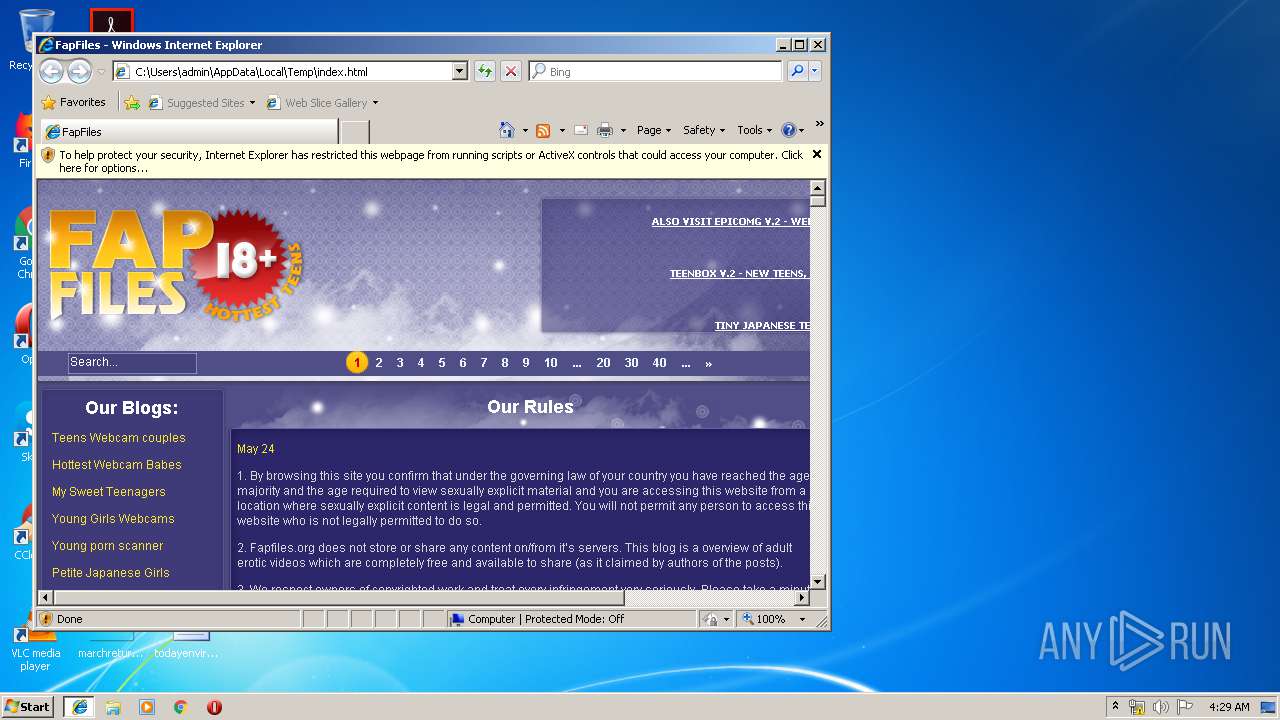The width and height of the screenshot is (1280, 720).
Task: Click the volume speaker tray icon
Action: pyautogui.click(x=1161, y=707)
